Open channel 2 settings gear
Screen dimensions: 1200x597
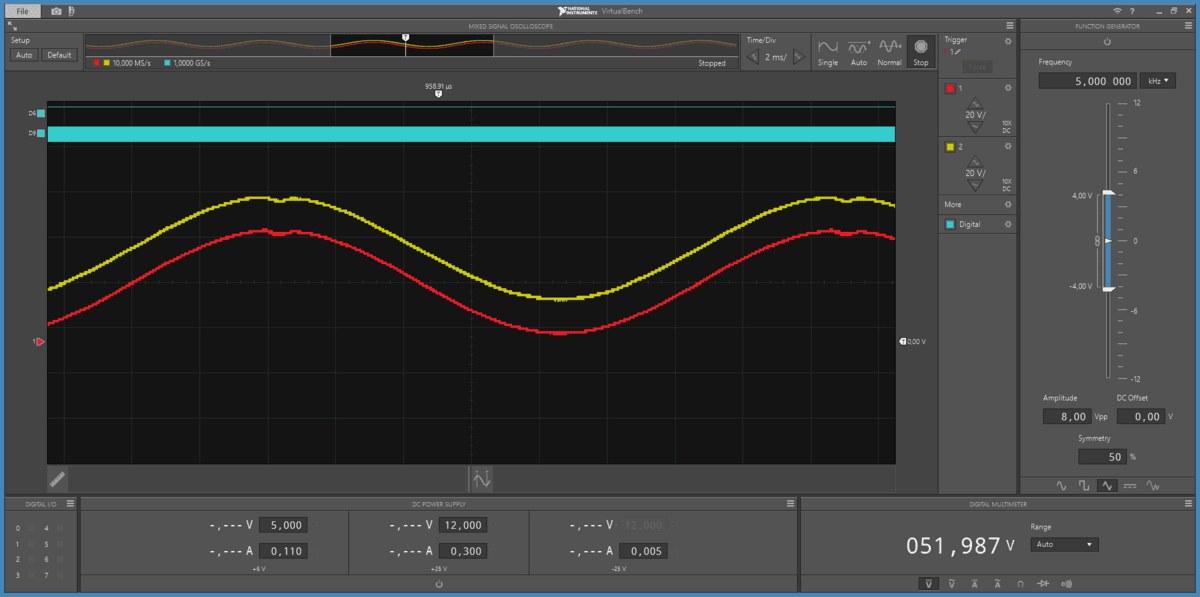1008,147
